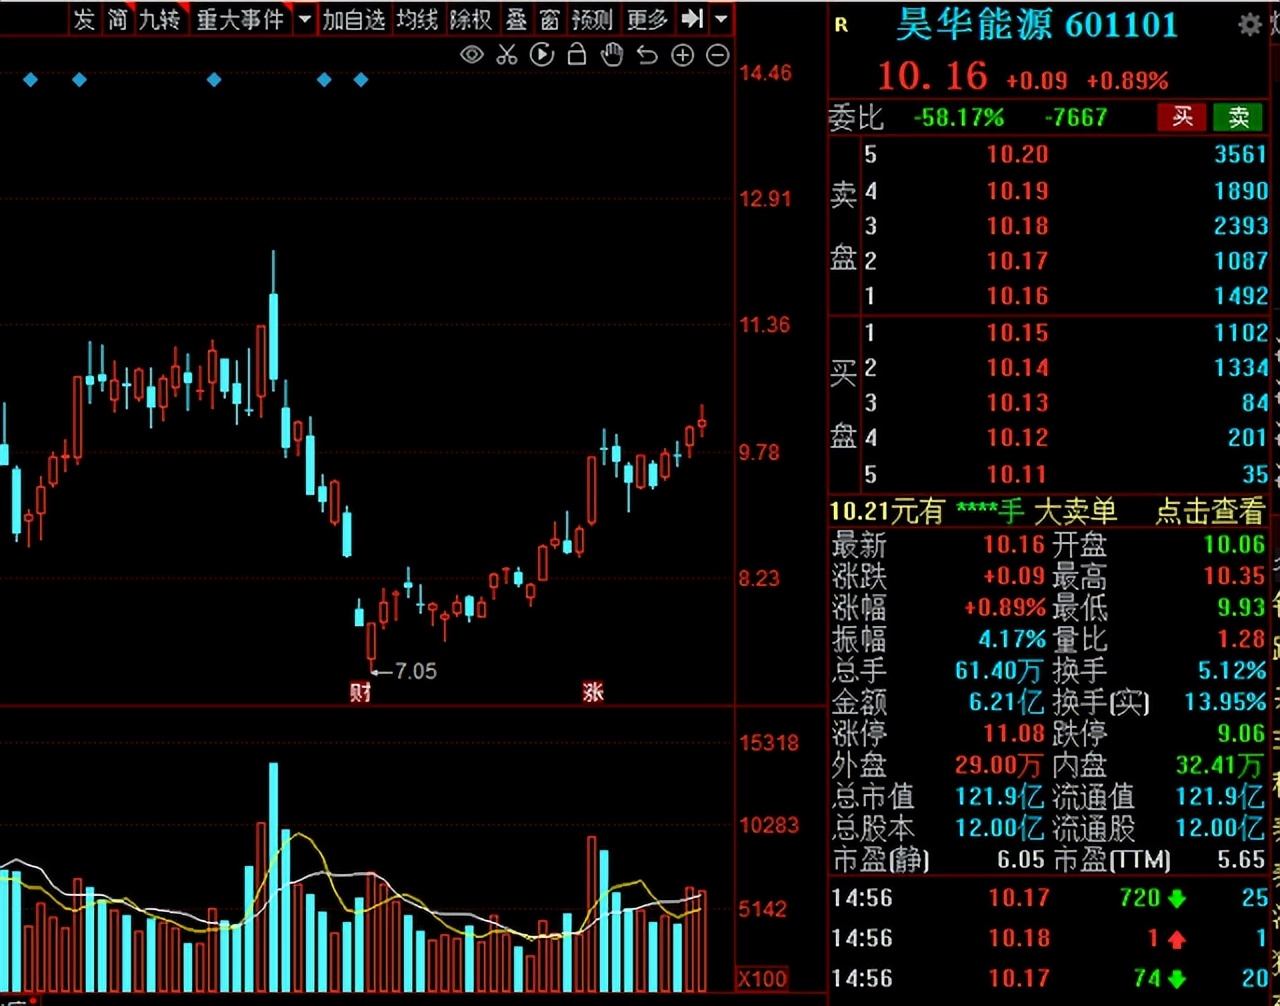Click the 简 toolbar button
The width and height of the screenshot is (1280, 1006).
(118, 19)
